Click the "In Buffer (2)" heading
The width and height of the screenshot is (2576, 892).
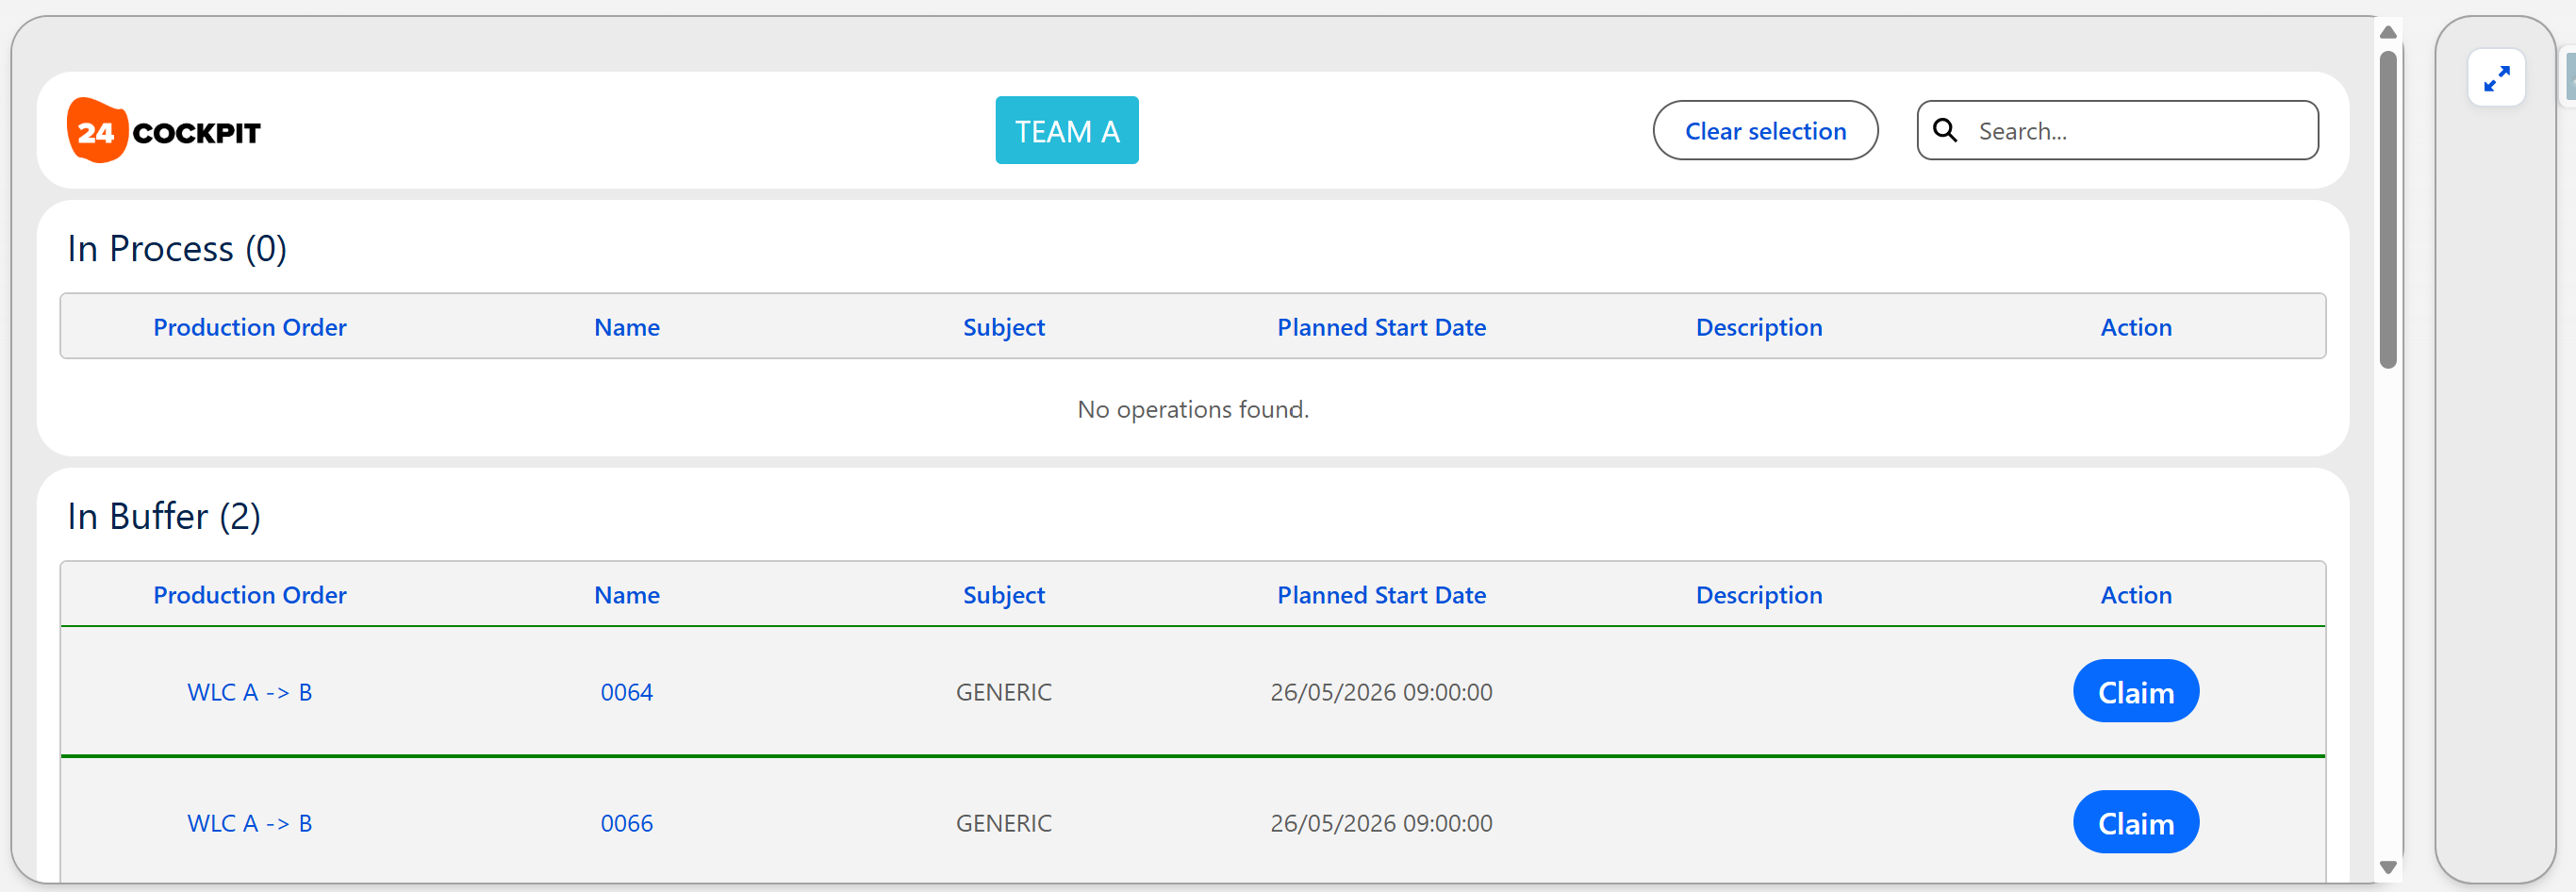[x=164, y=516]
